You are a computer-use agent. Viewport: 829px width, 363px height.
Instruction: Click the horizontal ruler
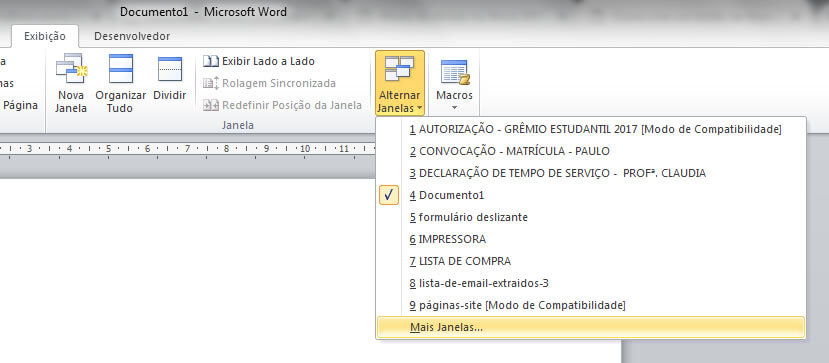tap(187, 149)
